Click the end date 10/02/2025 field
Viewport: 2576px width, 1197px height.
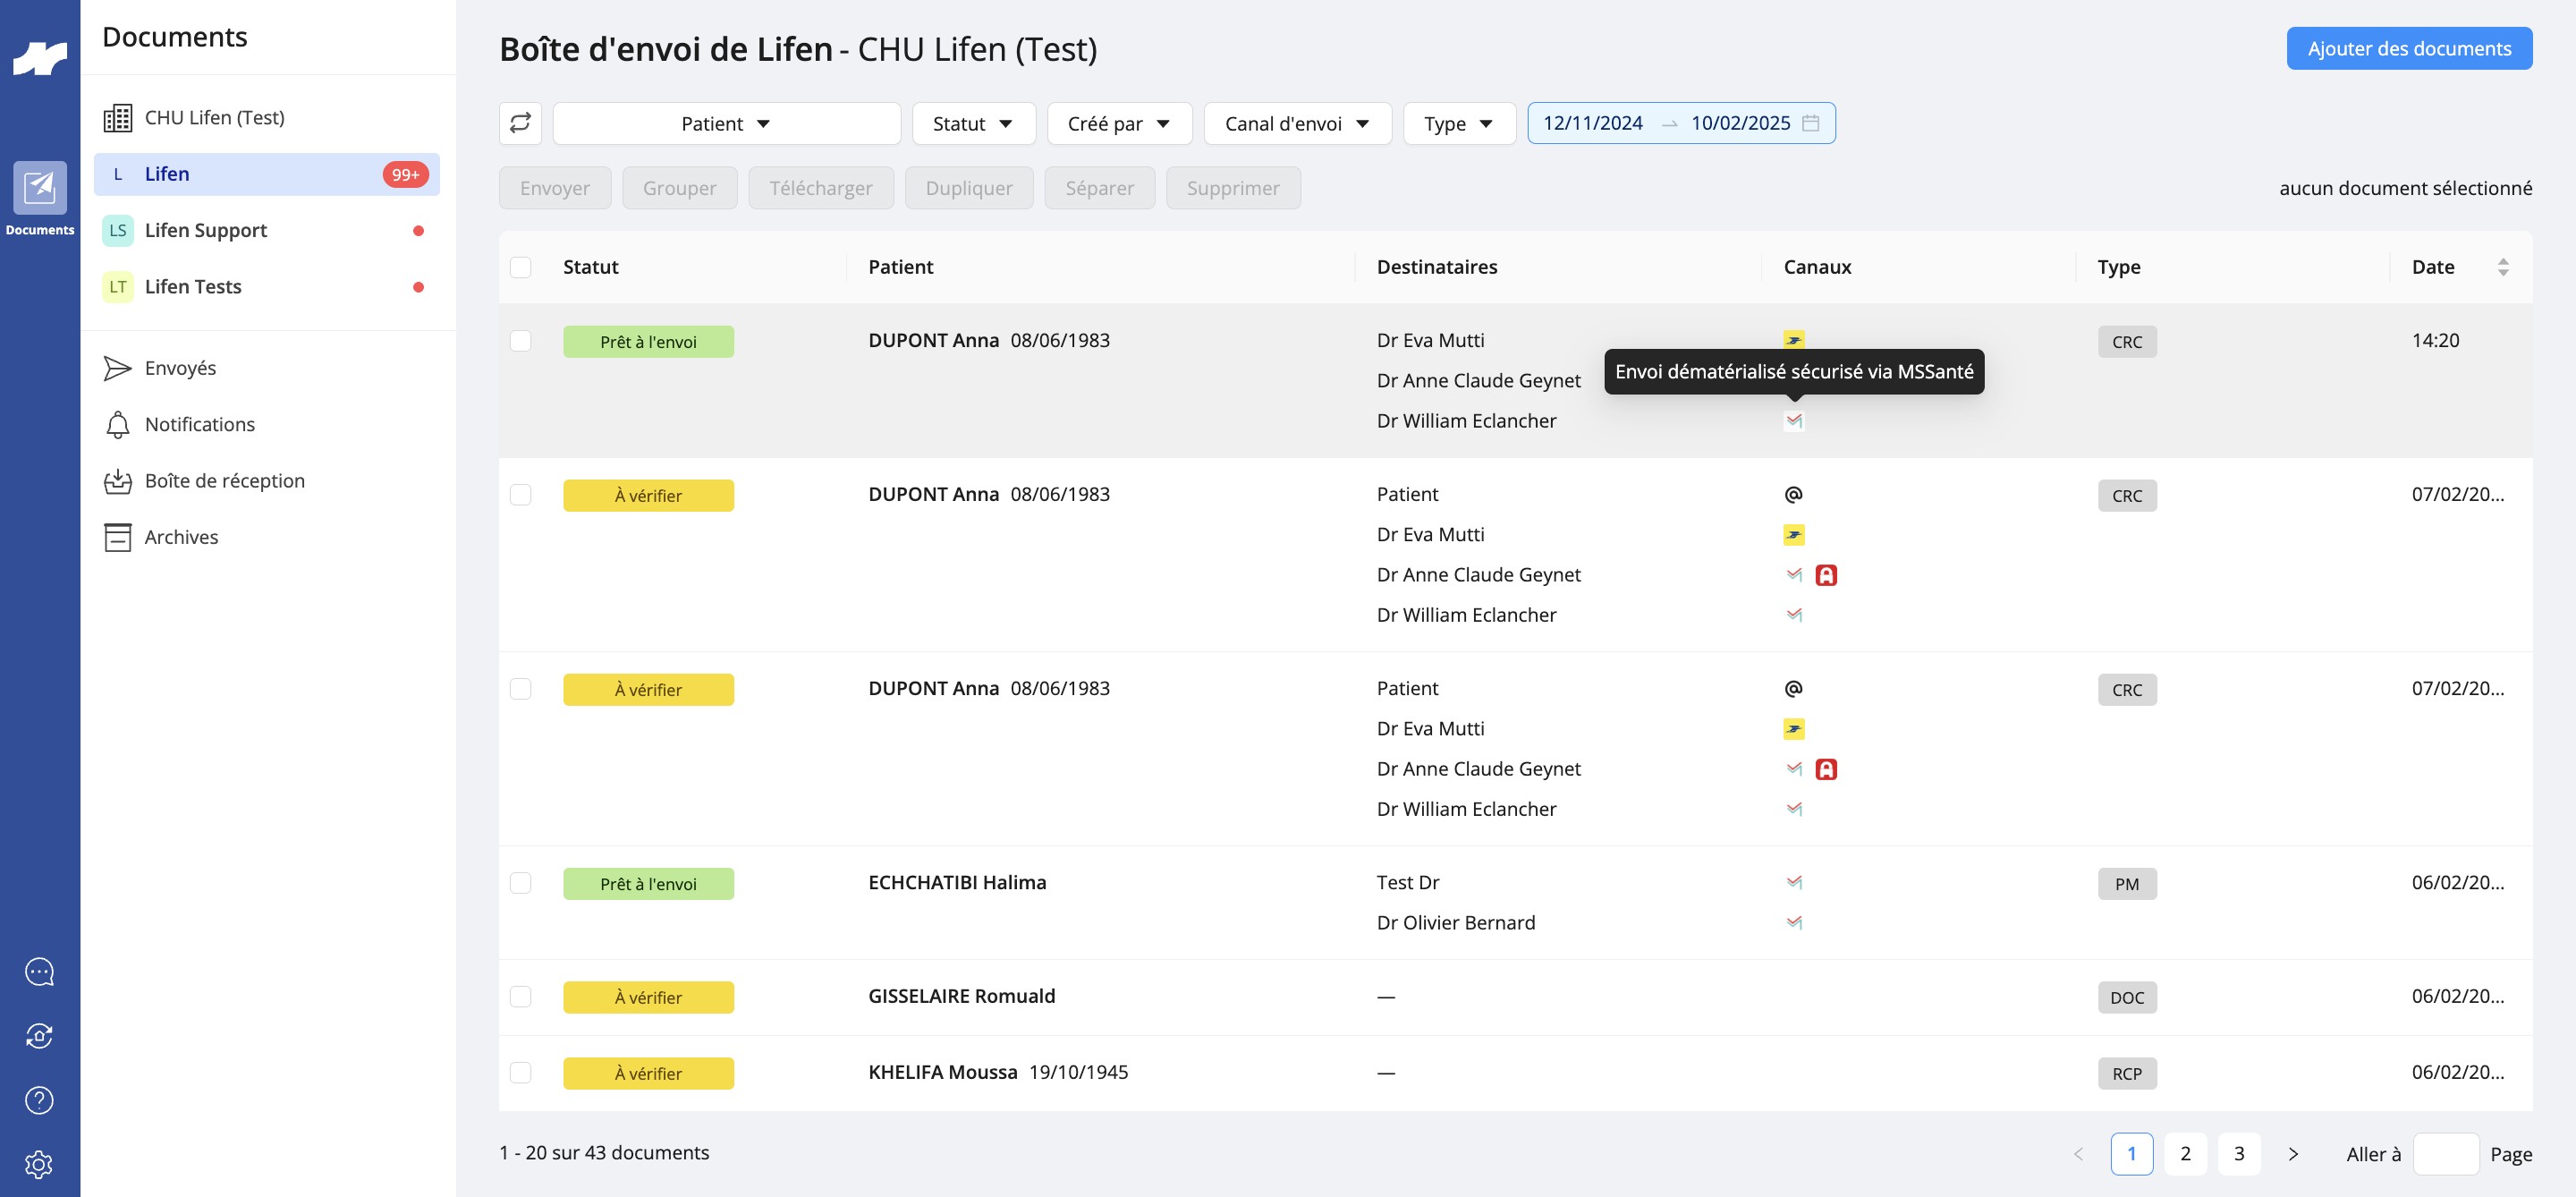click(x=1740, y=123)
